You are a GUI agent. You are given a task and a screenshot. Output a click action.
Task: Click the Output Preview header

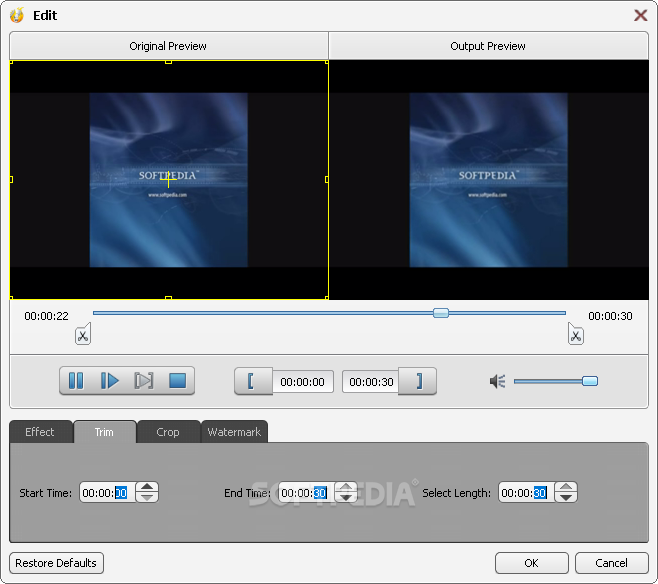[488, 46]
